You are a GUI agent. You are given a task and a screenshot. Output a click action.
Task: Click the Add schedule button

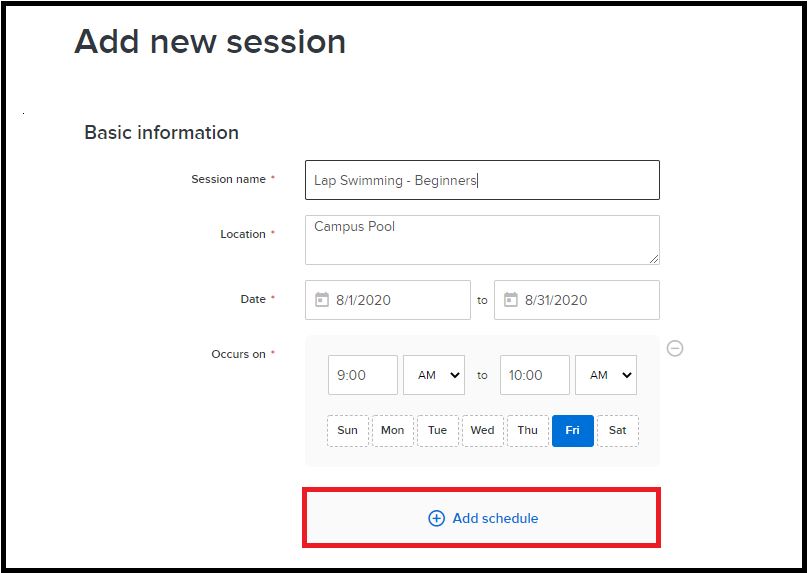(x=481, y=518)
